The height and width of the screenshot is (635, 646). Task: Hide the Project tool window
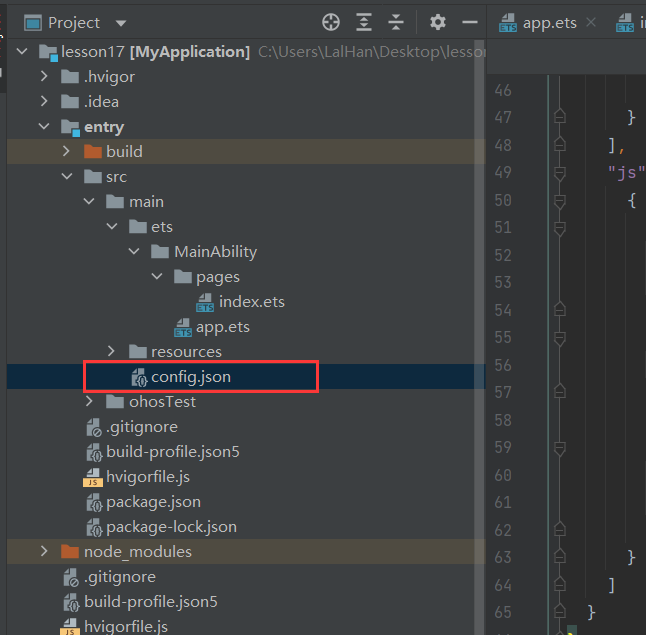click(x=470, y=22)
